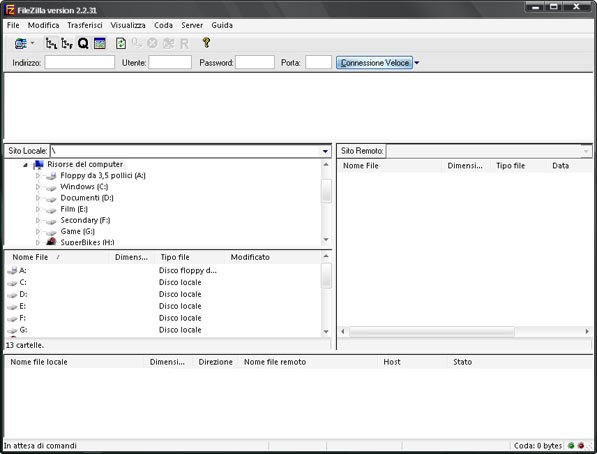Open the Site Manager icon
This screenshot has height=454, width=597.
[x=21, y=43]
